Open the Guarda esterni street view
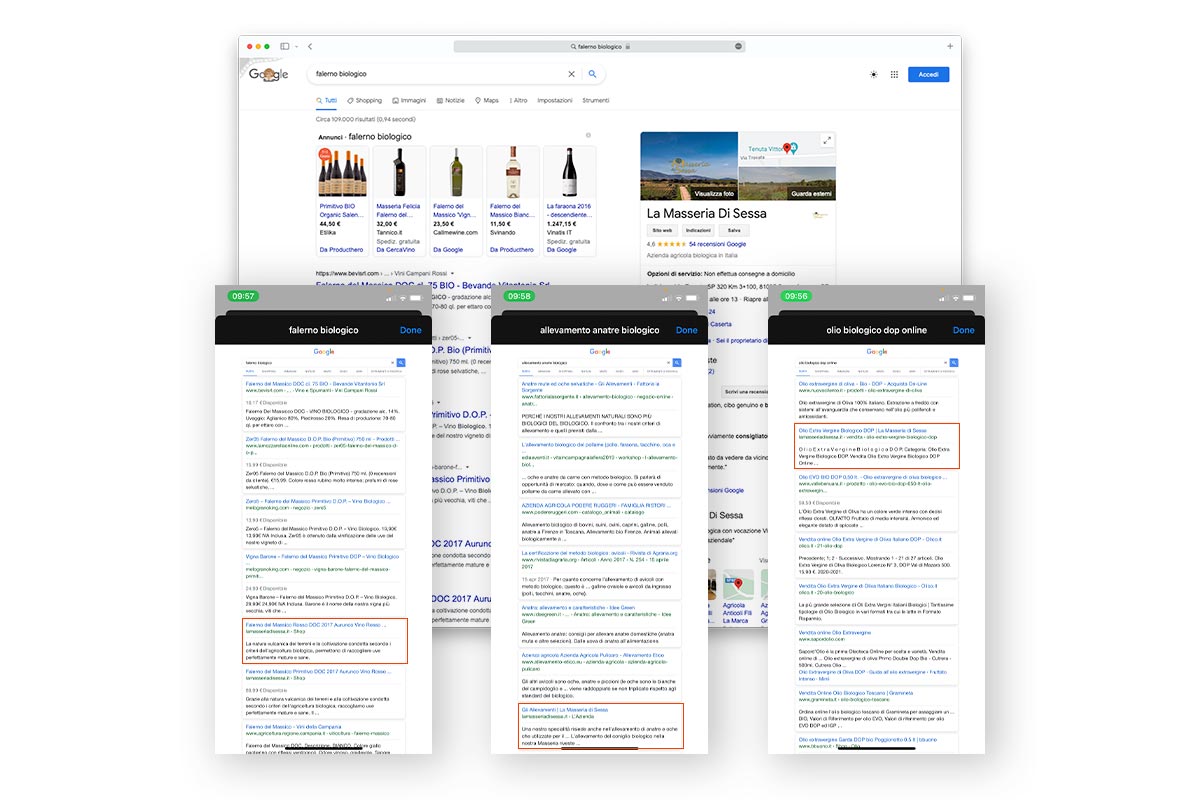 coord(812,193)
